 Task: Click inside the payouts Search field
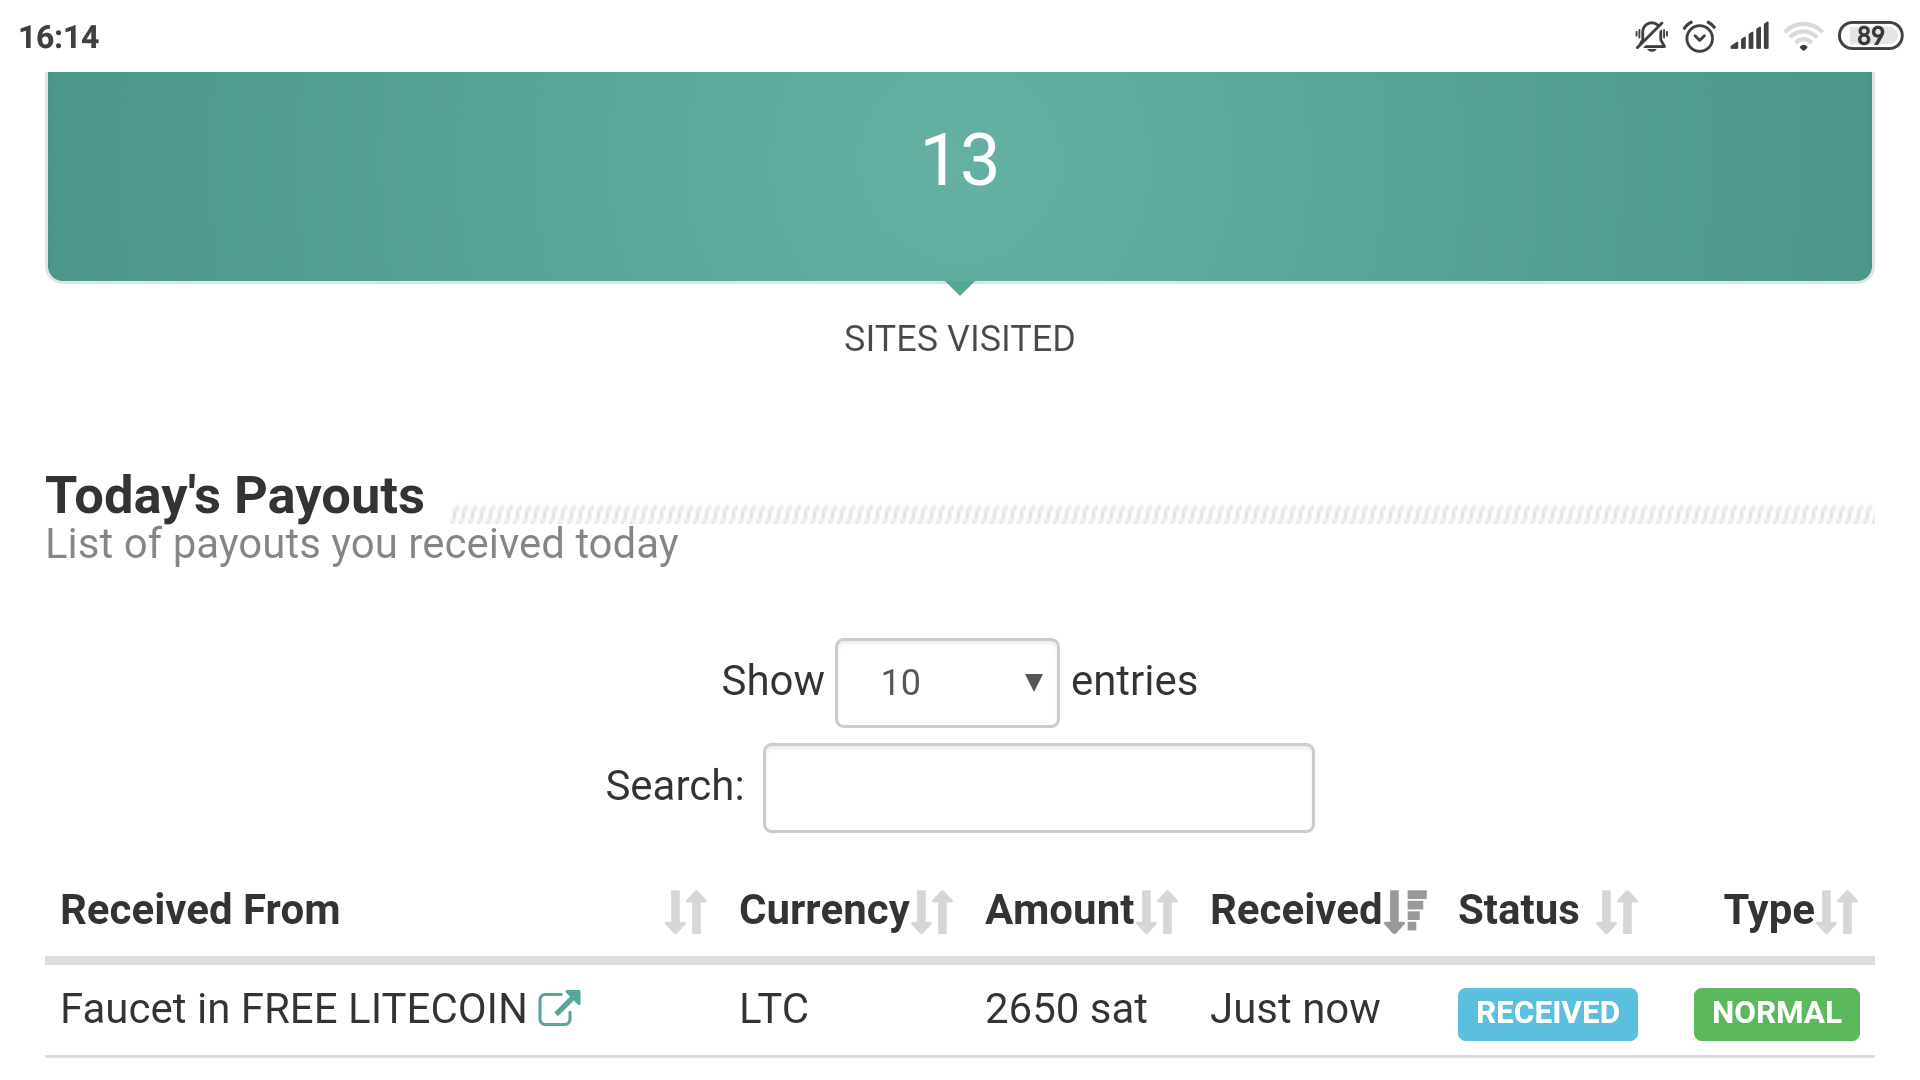click(1038, 788)
